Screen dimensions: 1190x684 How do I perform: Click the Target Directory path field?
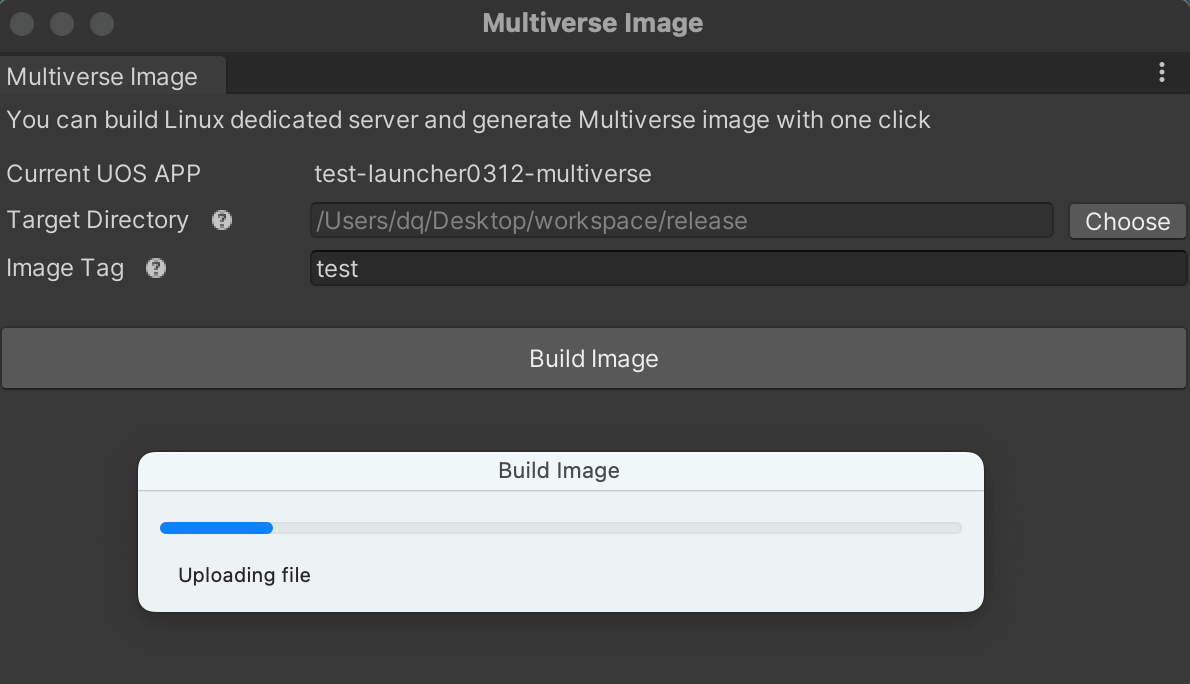(681, 221)
